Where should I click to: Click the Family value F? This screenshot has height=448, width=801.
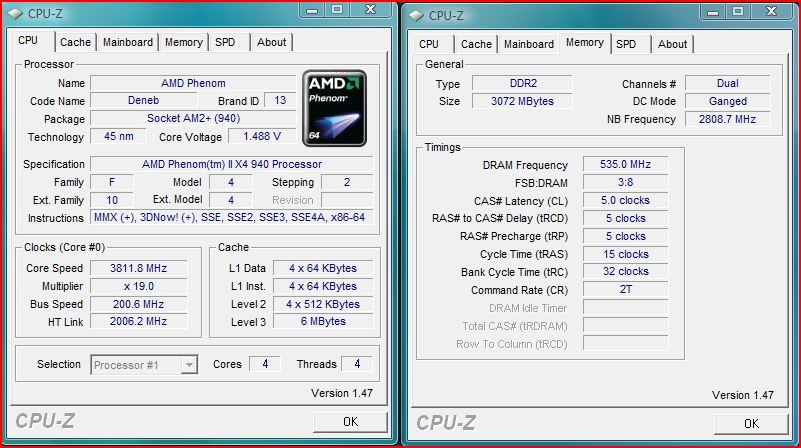pos(112,182)
